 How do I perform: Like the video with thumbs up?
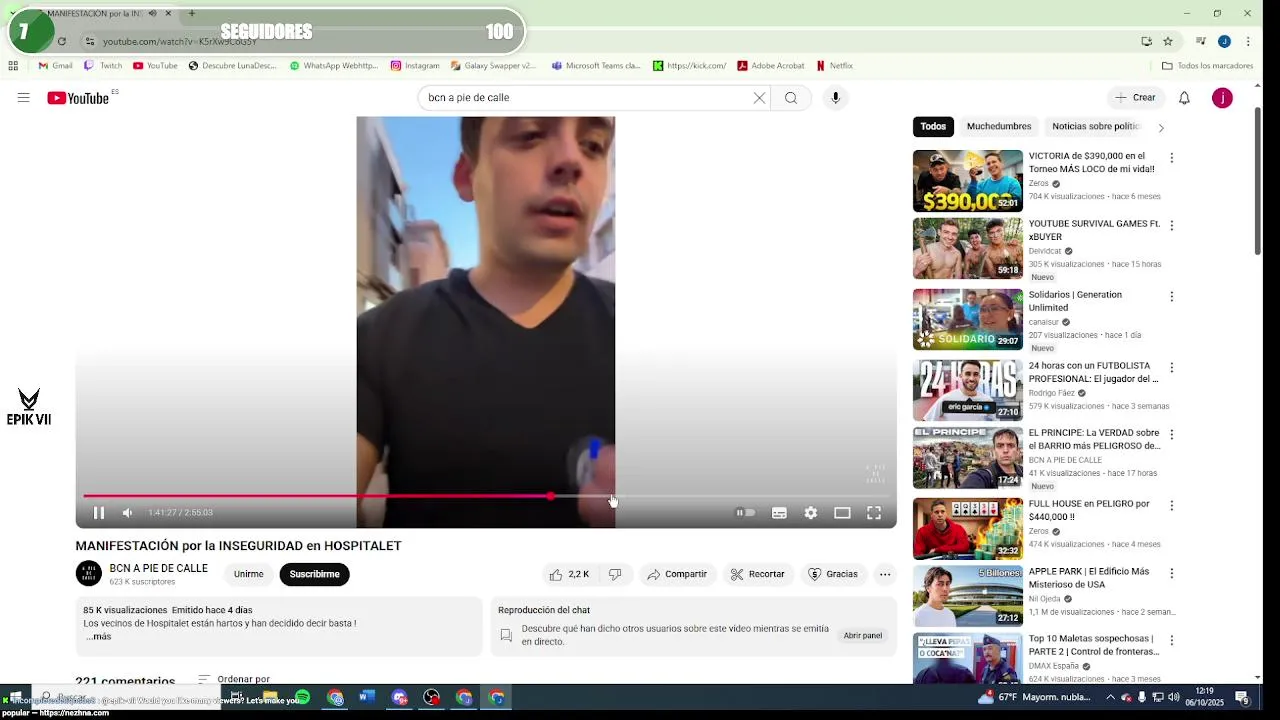click(x=569, y=574)
